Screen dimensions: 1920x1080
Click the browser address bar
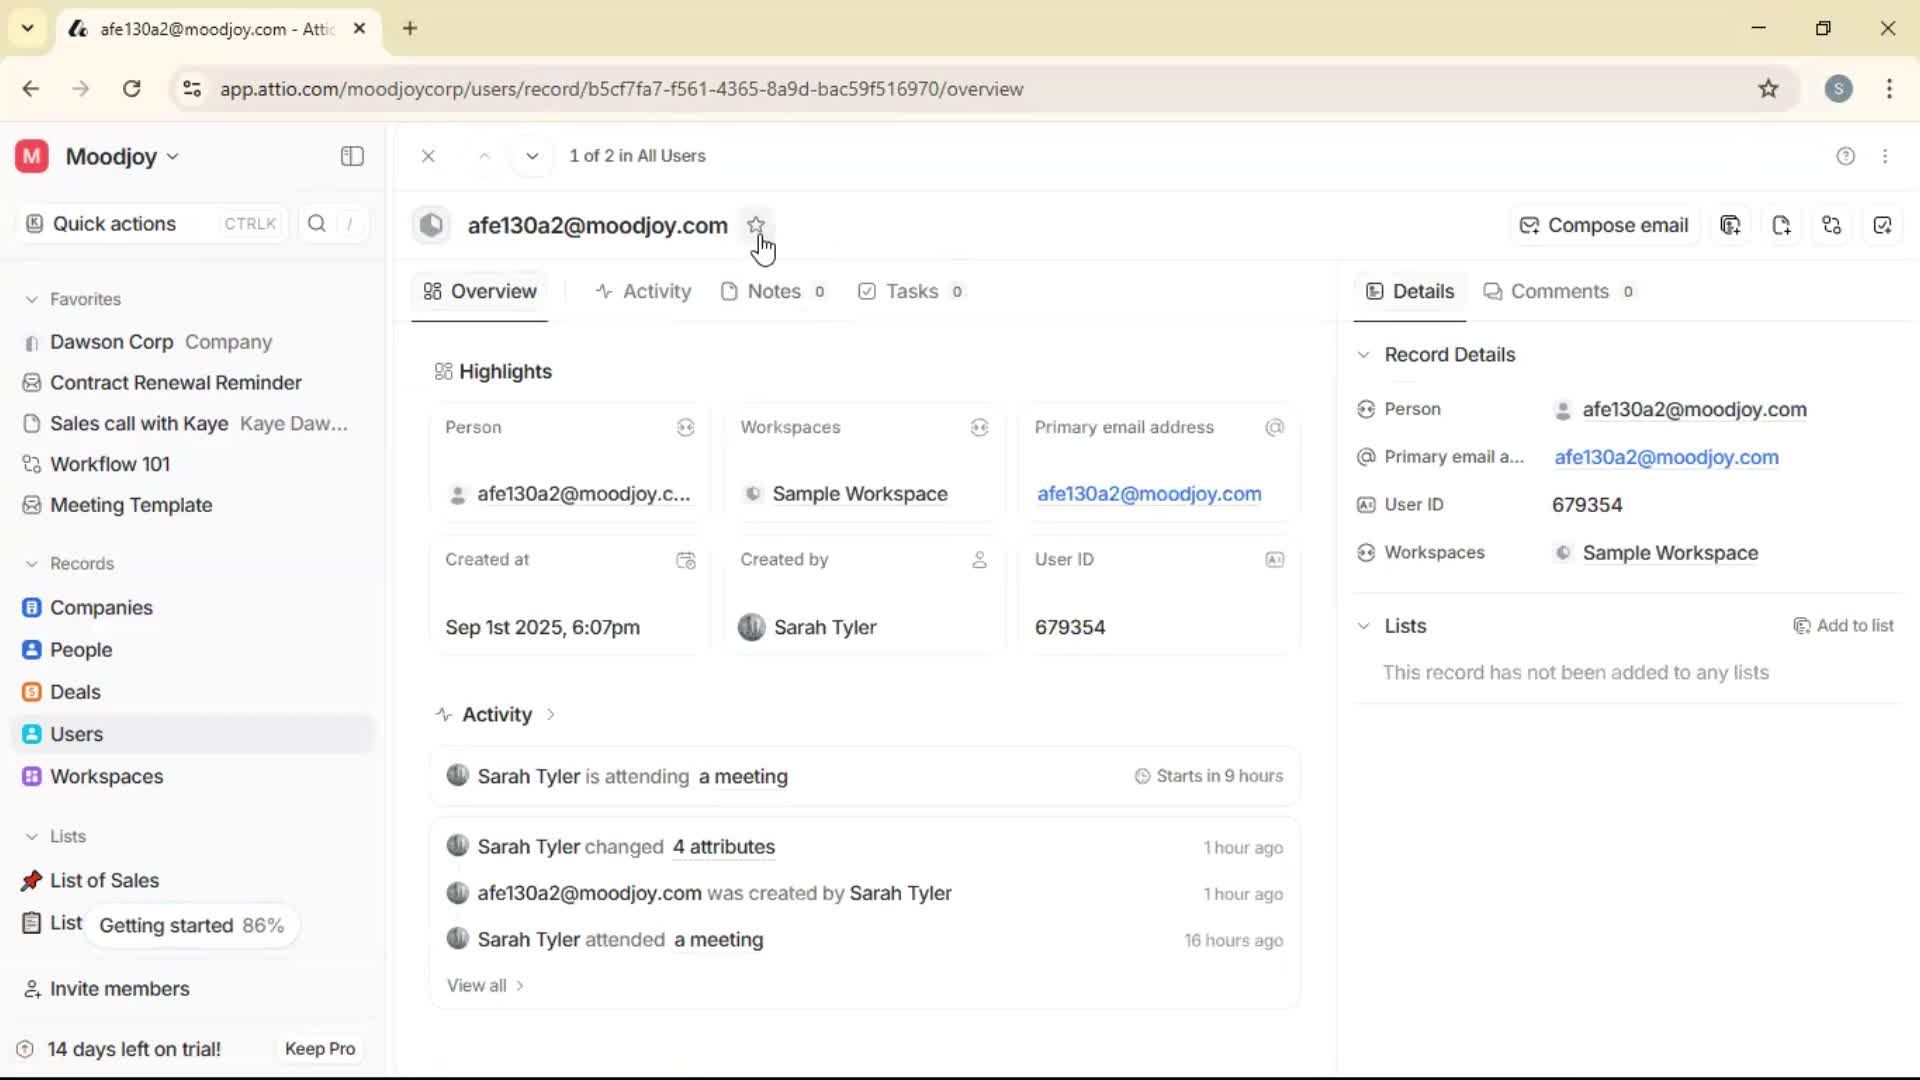pos(620,89)
